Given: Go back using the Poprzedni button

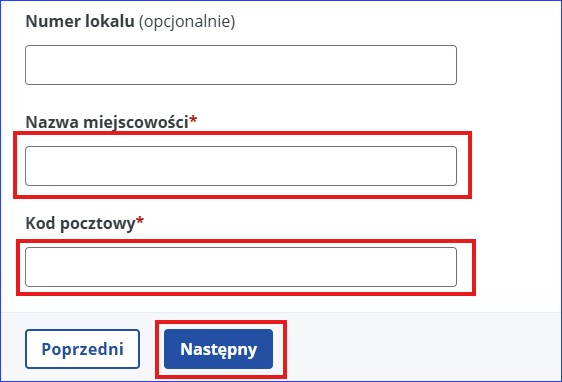Looking at the screenshot, I should coord(82,349).
